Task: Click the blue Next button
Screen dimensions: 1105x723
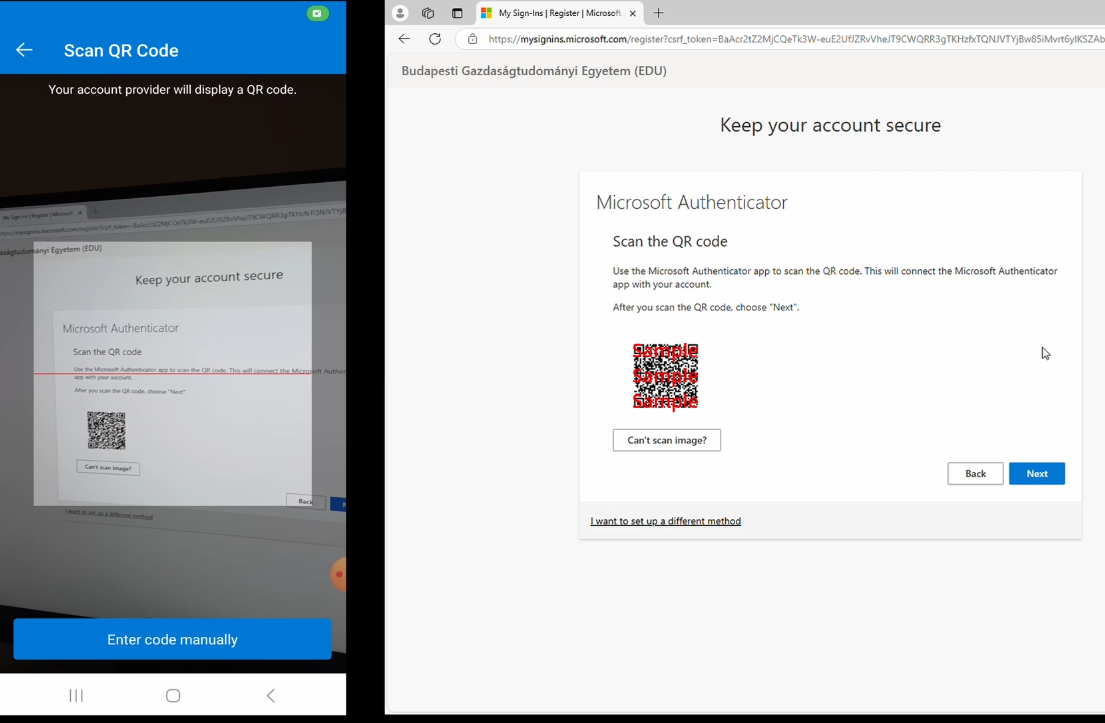Action: 1037,474
